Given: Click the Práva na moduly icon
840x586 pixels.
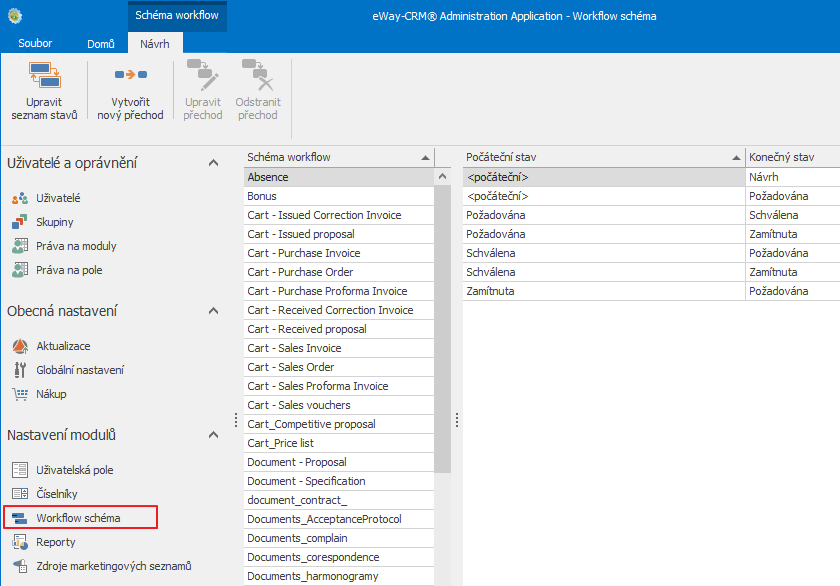Looking at the screenshot, I should (x=20, y=246).
